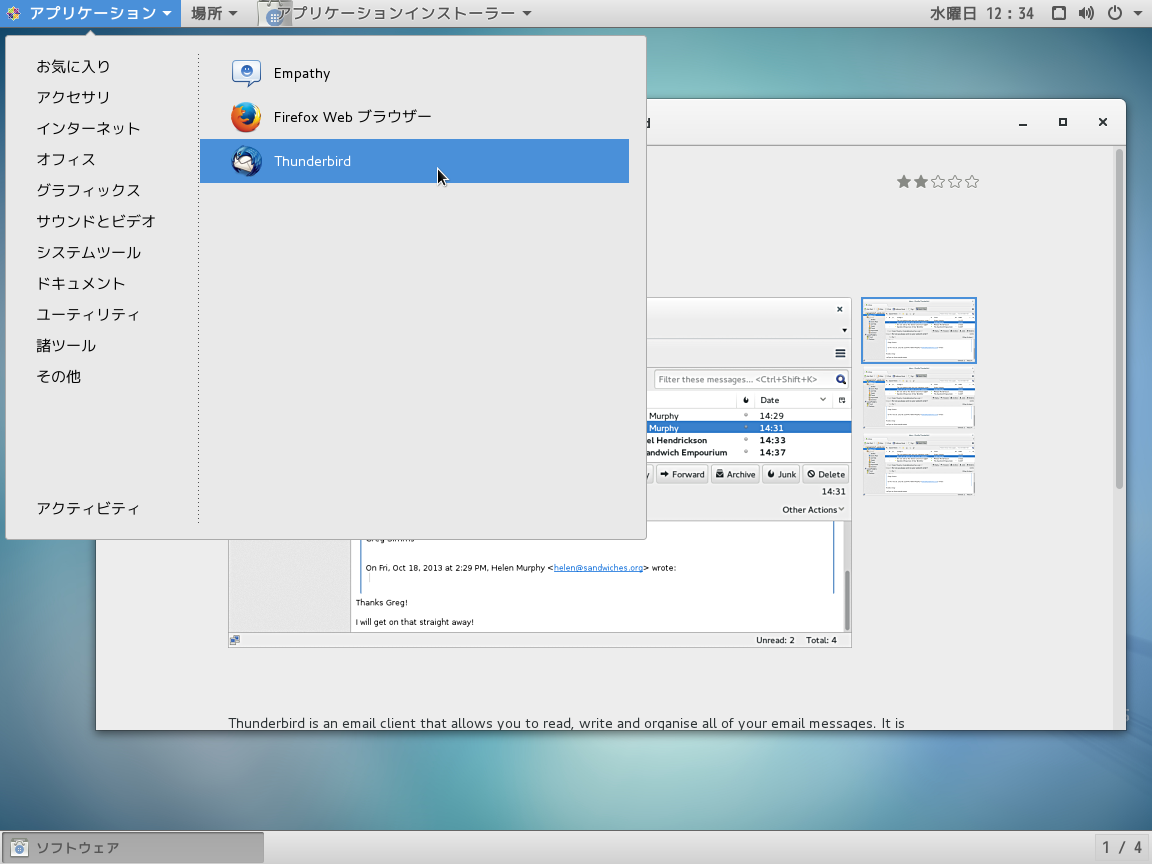This screenshot has width=1152, height=864.
Task: Select the 諸ツール category
Action: pos(66,345)
